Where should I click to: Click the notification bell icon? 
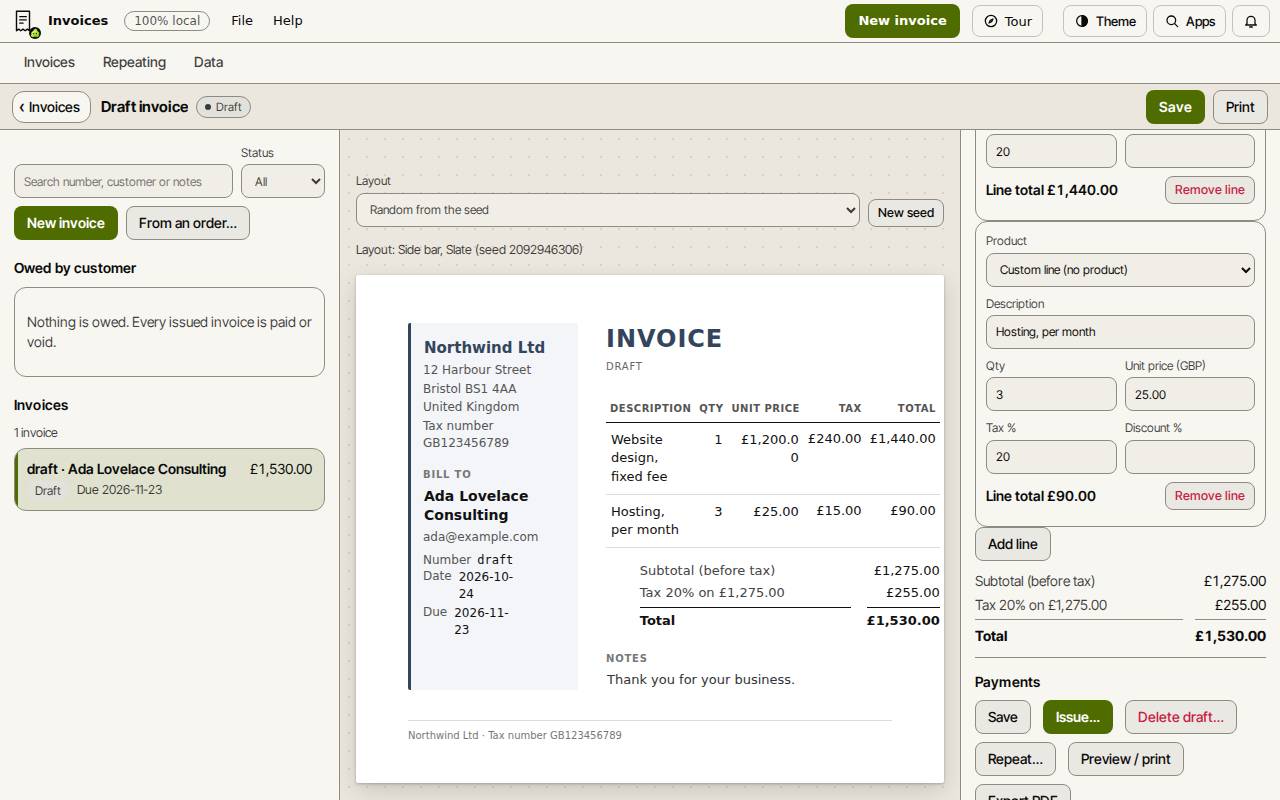point(1250,21)
